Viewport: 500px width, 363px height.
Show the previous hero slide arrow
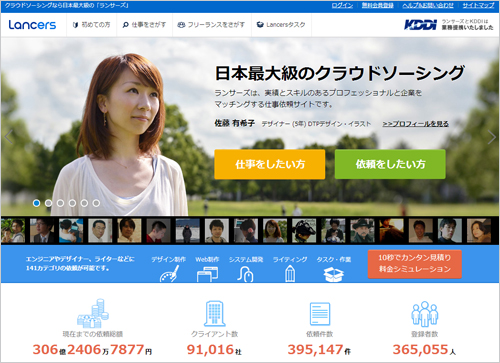(x=8, y=137)
